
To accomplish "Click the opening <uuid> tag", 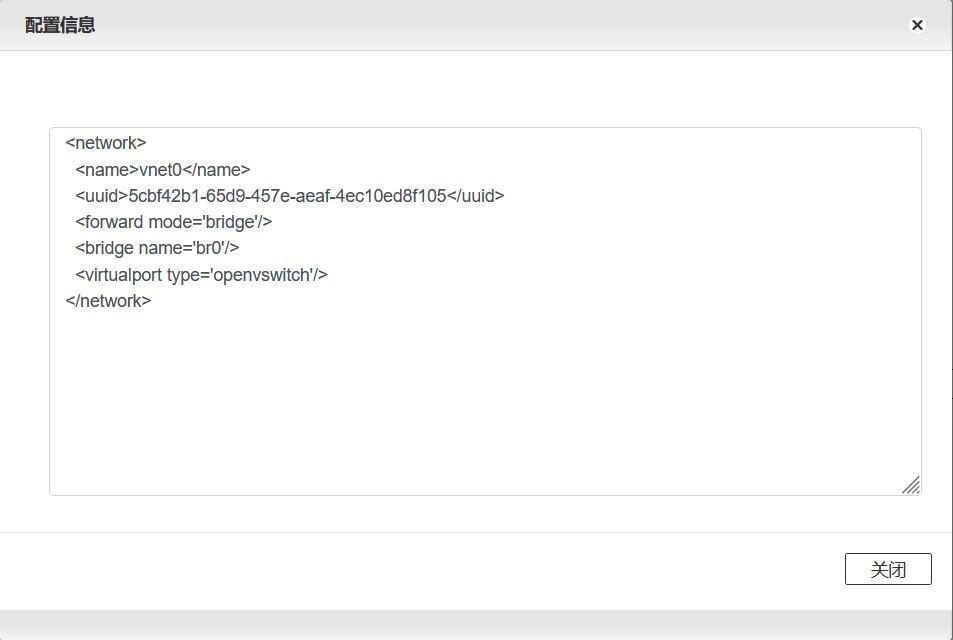I will coord(102,196).
